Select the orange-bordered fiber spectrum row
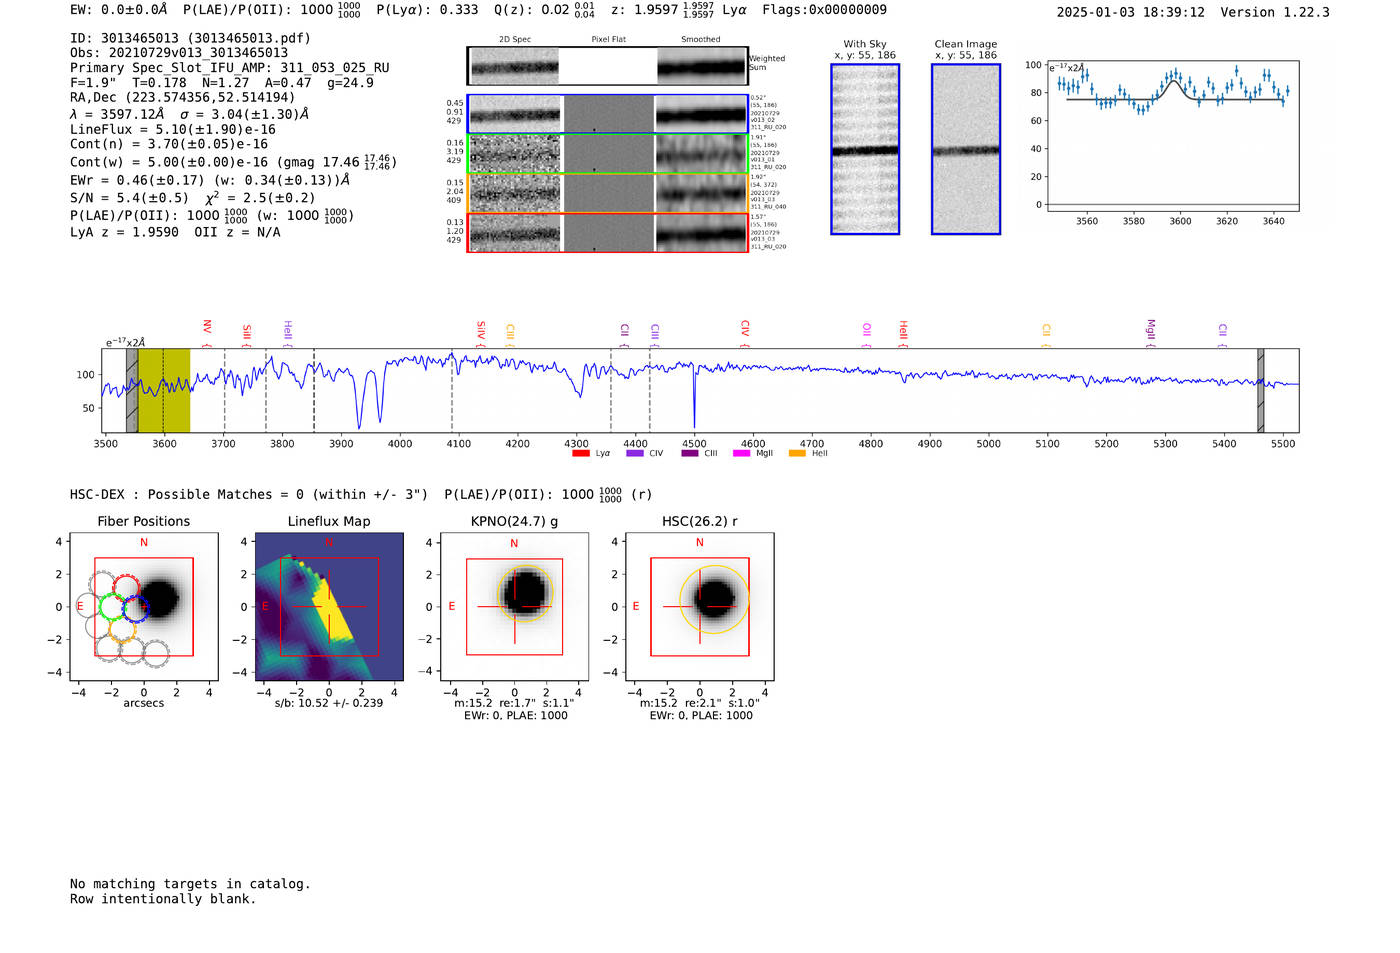 [607, 193]
